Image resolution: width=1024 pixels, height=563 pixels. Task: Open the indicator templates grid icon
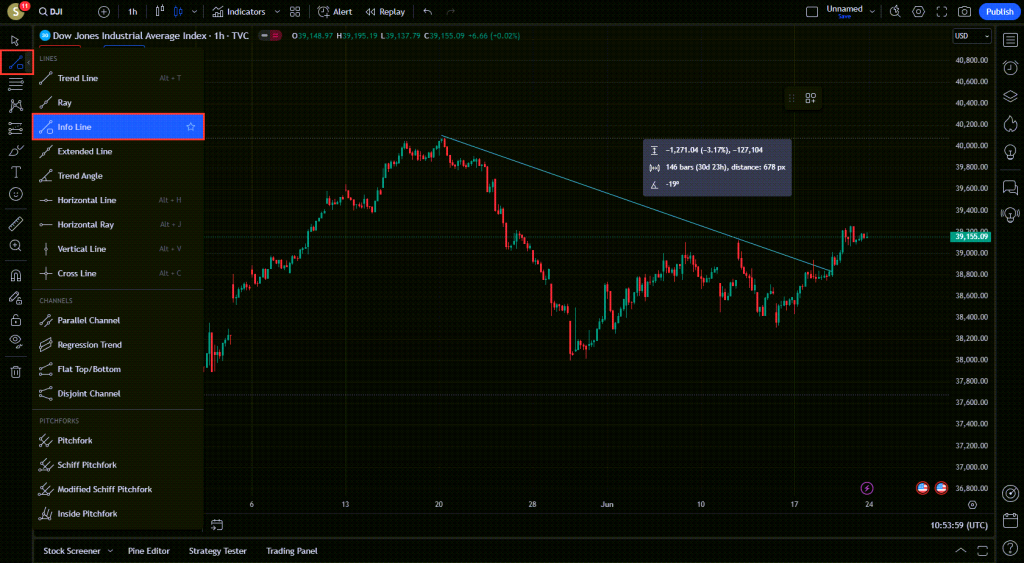[x=295, y=12]
